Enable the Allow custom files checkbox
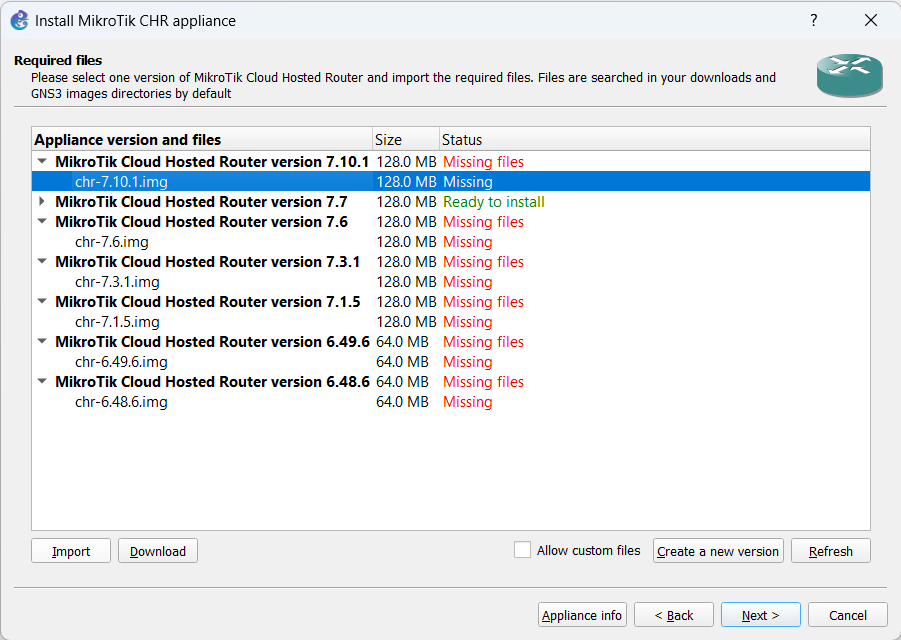 522,550
